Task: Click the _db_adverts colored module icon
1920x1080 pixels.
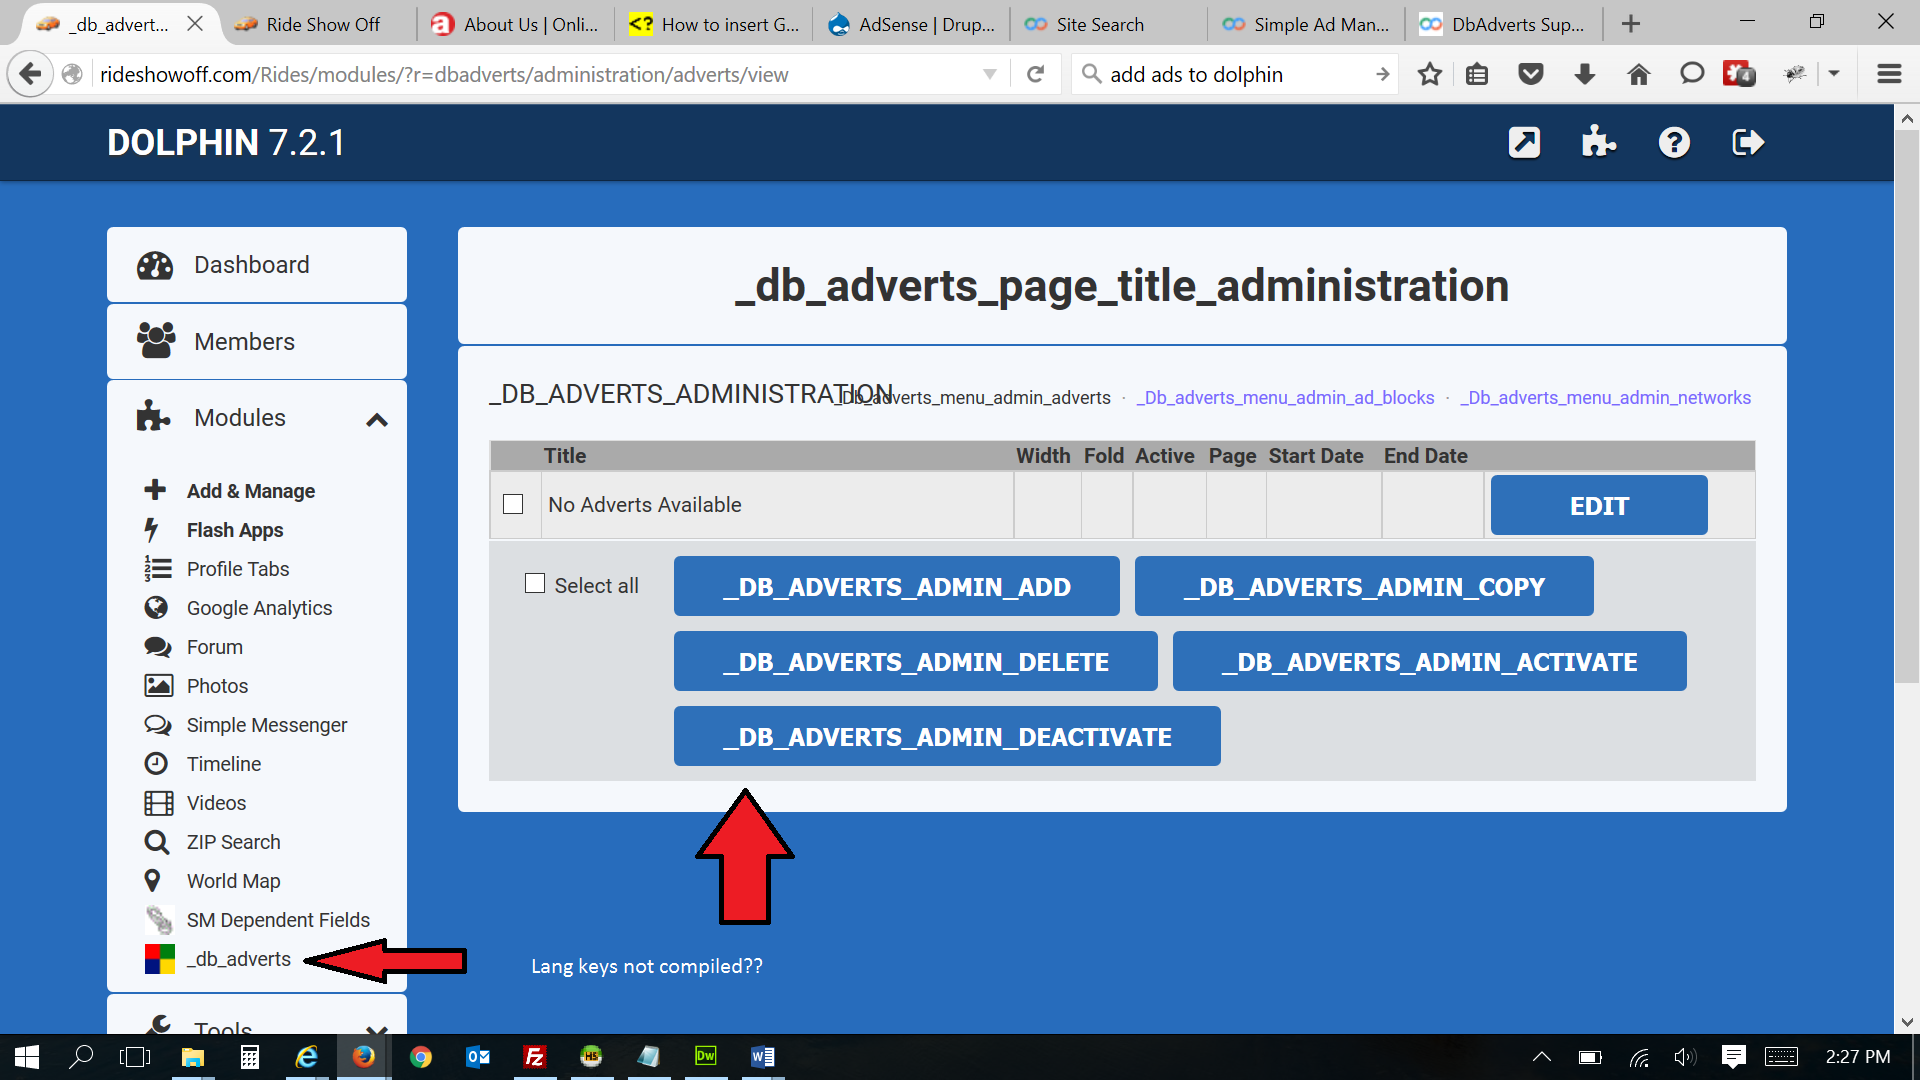Action: (x=159, y=959)
